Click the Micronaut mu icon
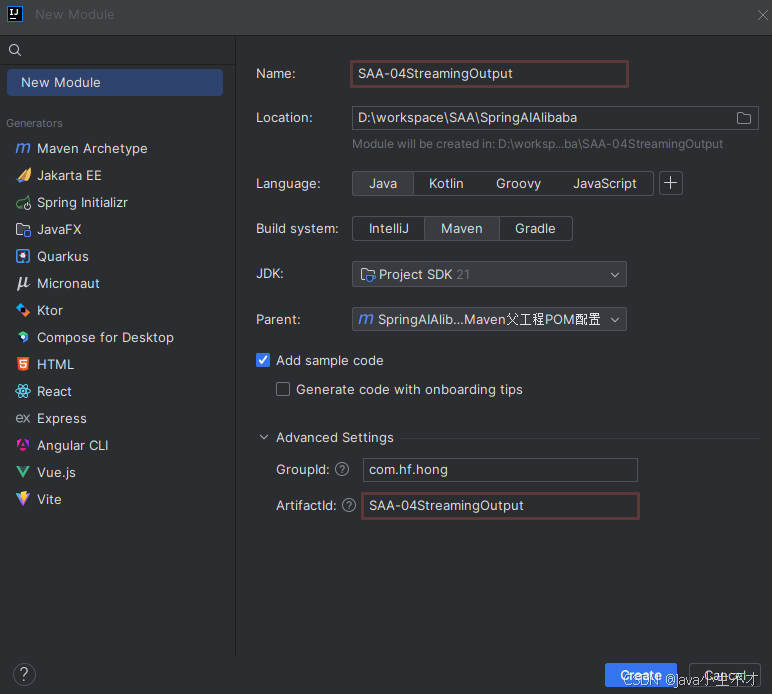This screenshot has height=694, width=772. (23, 284)
